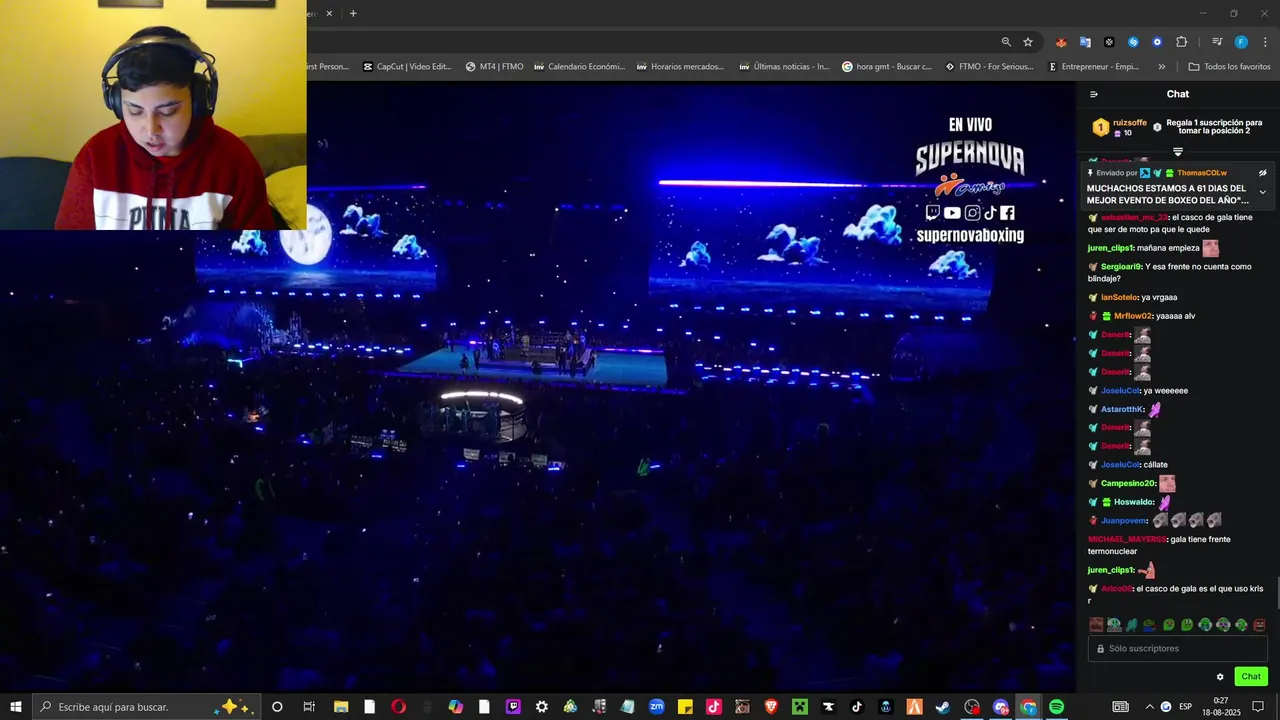Open the MT4 | FTMO bookmark
This screenshot has height=720, width=1280.
[494, 67]
